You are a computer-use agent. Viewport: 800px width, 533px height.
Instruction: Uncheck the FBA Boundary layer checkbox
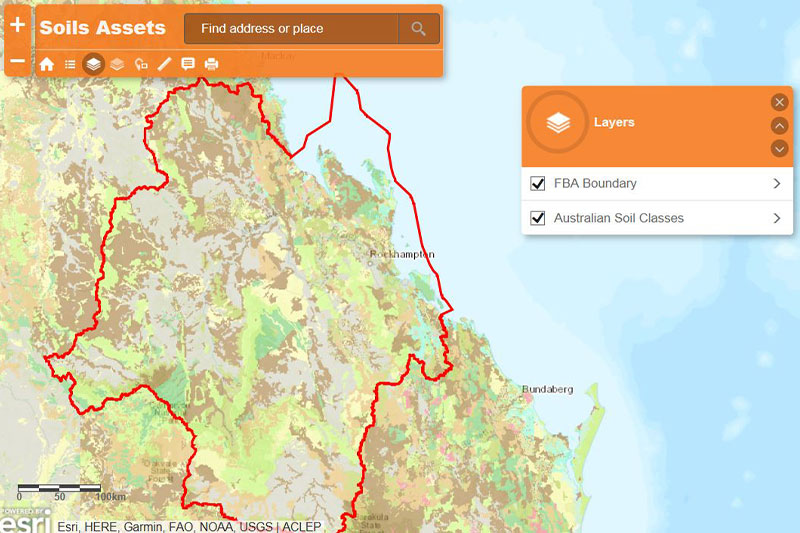pos(538,184)
